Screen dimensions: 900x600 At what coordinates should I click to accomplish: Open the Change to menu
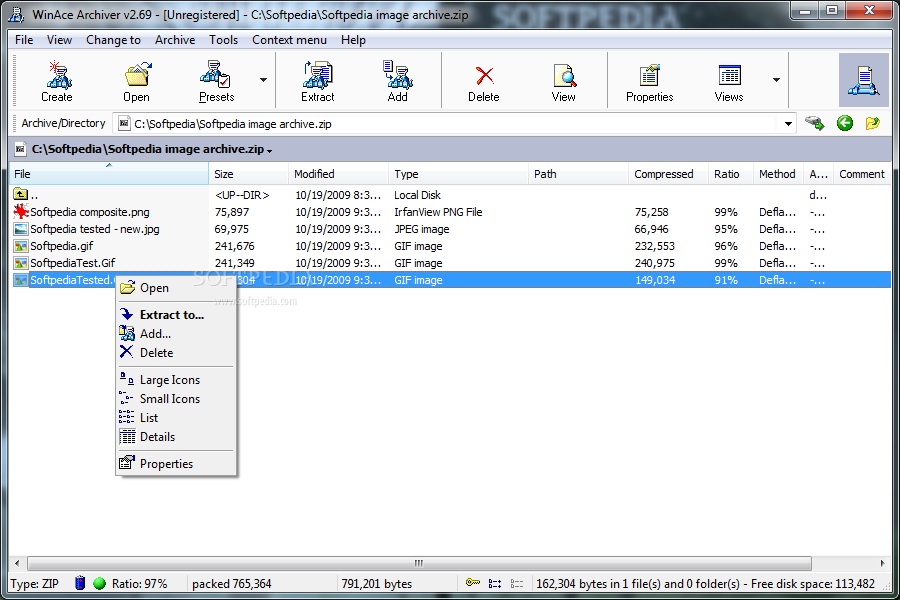[x=113, y=40]
